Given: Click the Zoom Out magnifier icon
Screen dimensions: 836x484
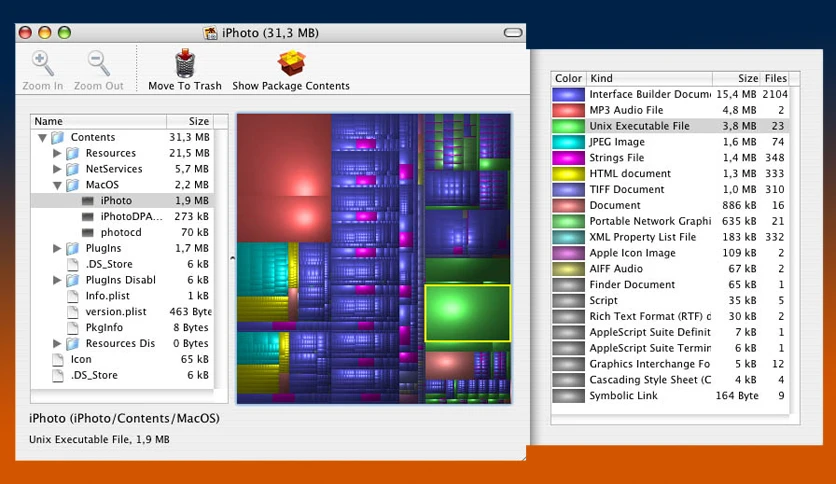Looking at the screenshot, I should pos(99,63).
